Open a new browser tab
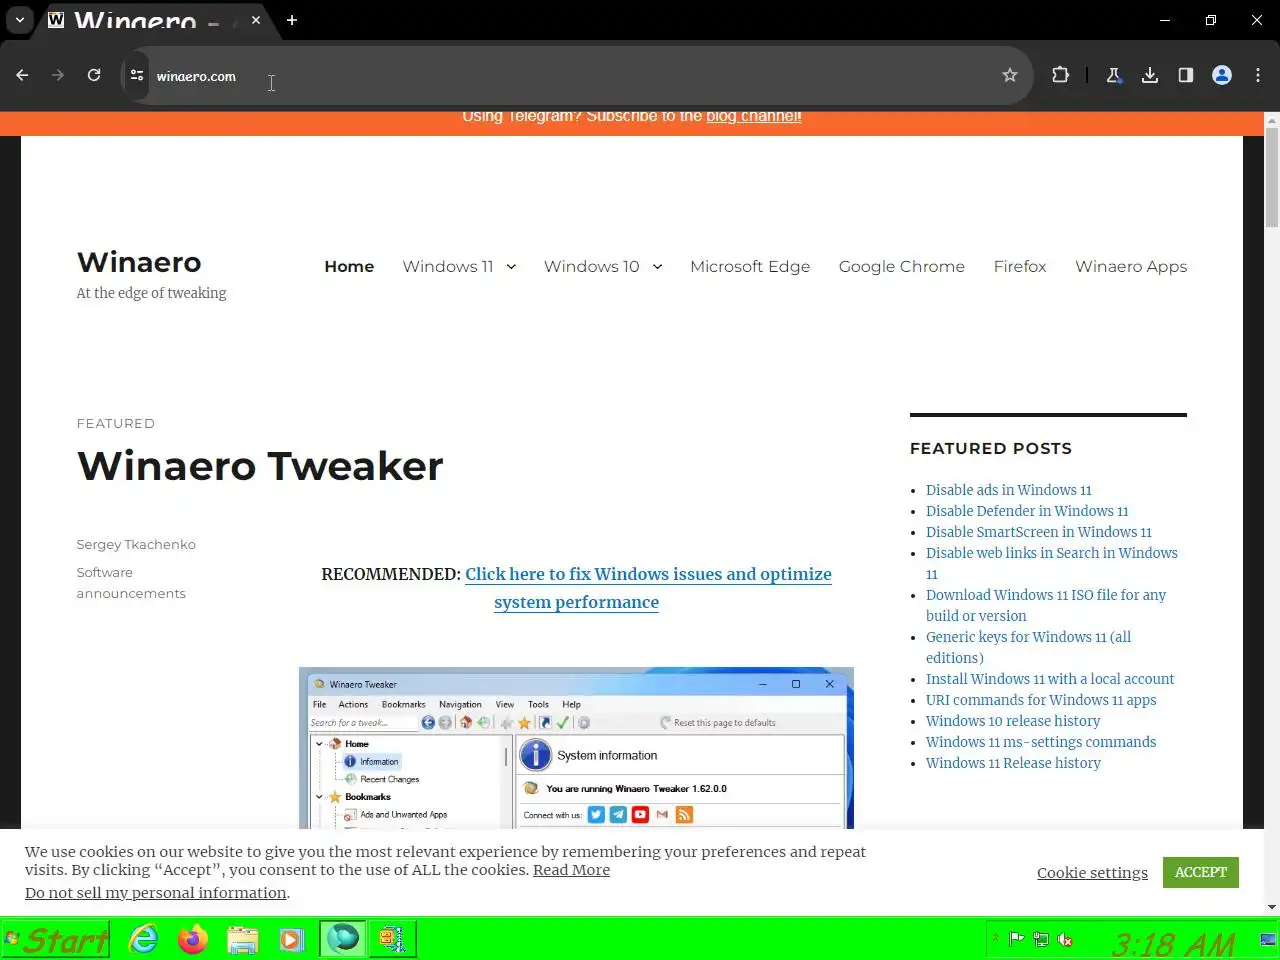The height and width of the screenshot is (960, 1280). coord(292,20)
